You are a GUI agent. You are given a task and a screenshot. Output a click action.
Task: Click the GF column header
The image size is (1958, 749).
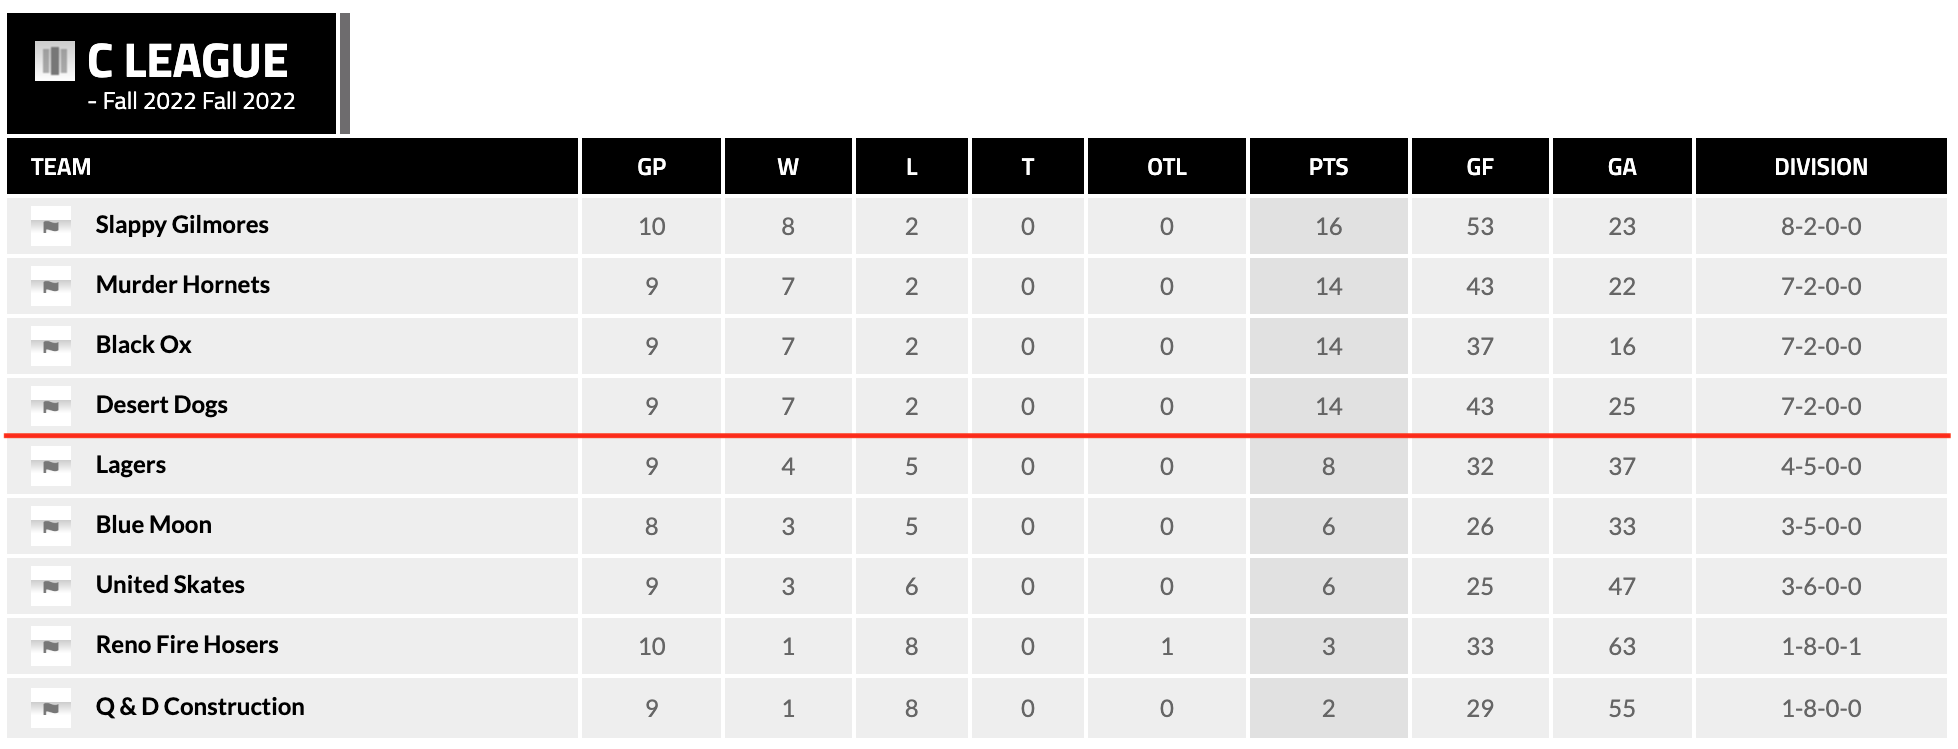pos(1479,167)
